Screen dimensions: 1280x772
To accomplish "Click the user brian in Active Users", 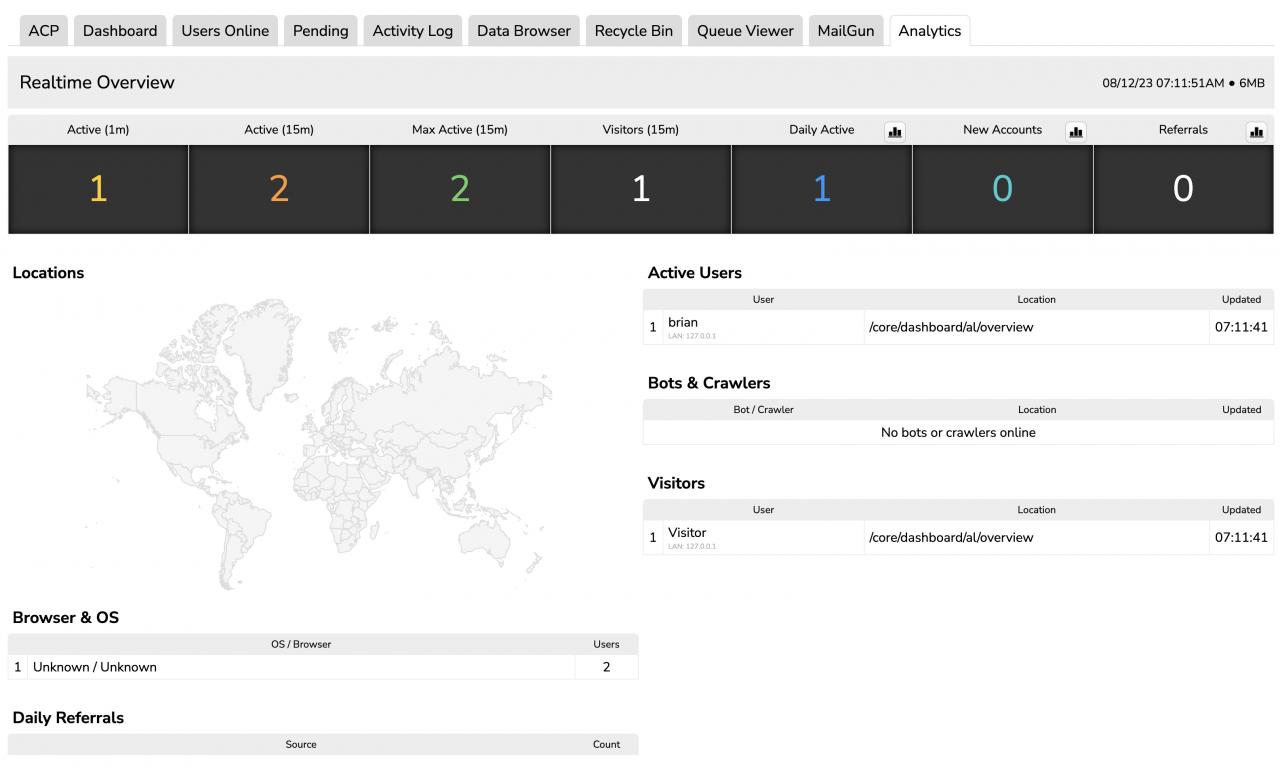I will click(x=683, y=323).
